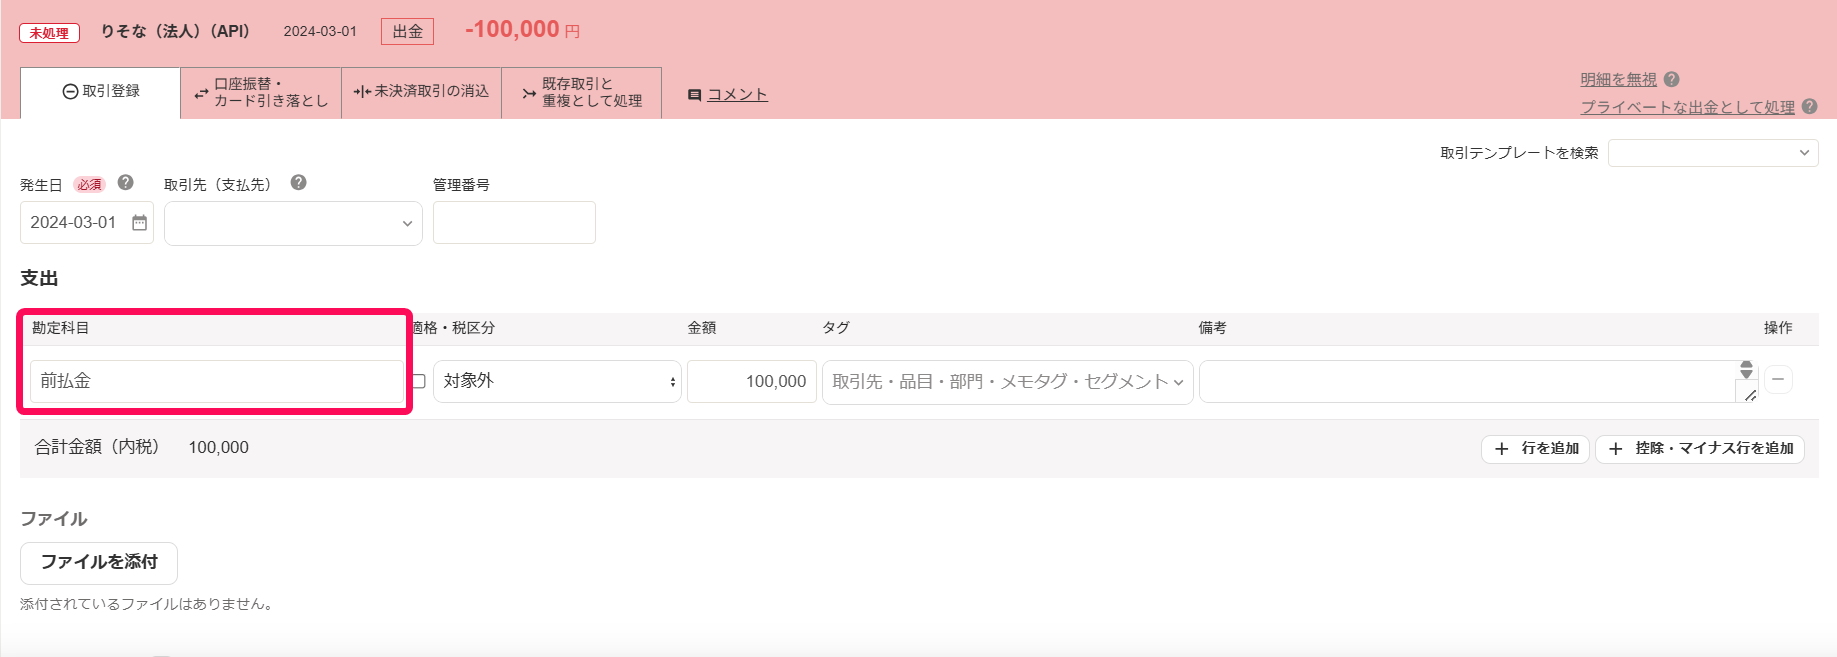The height and width of the screenshot is (657, 1837).
Task: Switch to 口座振替・カード引き落とし tab
Action: tap(261, 93)
